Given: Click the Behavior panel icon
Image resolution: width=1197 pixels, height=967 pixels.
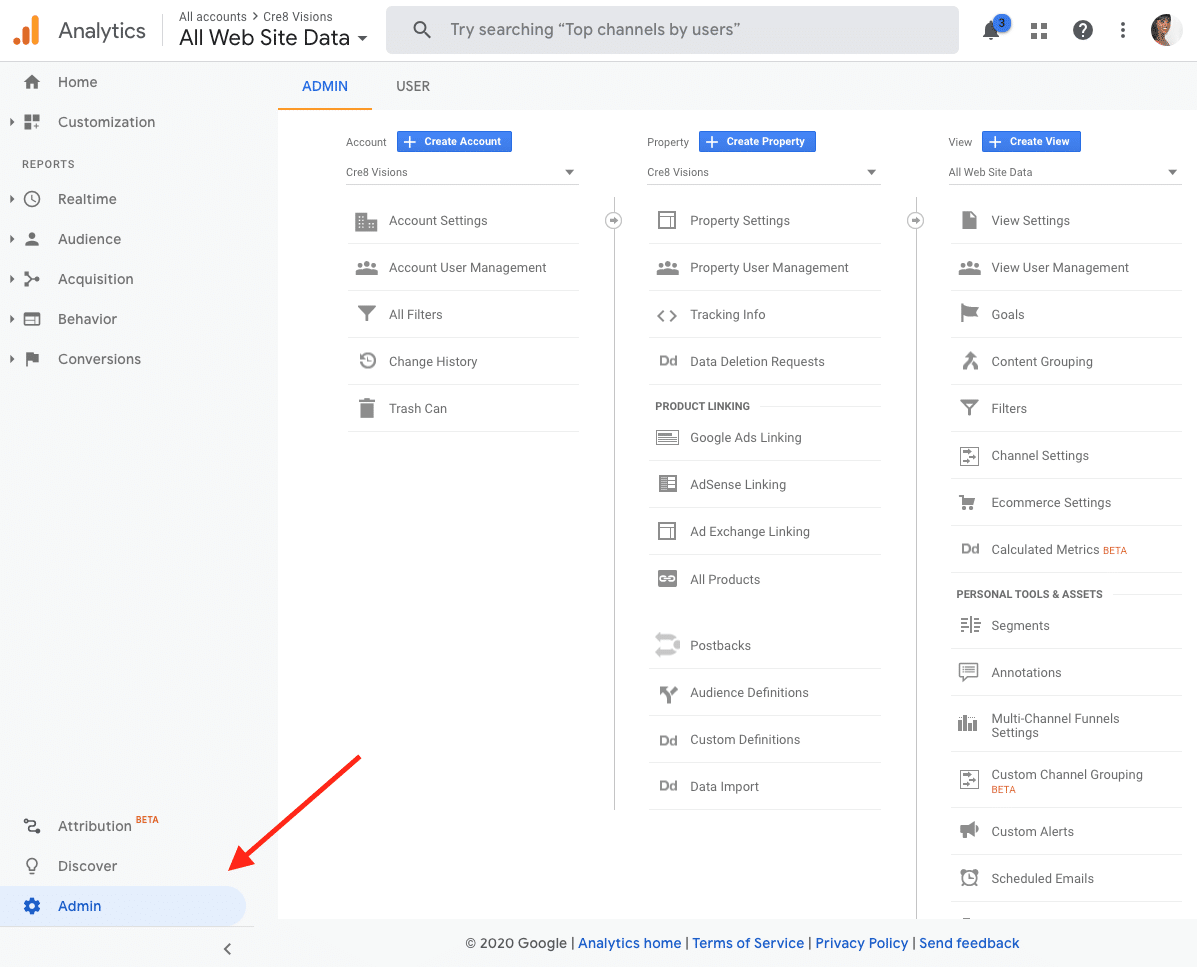Looking at the screenshot, I should 32,319.
